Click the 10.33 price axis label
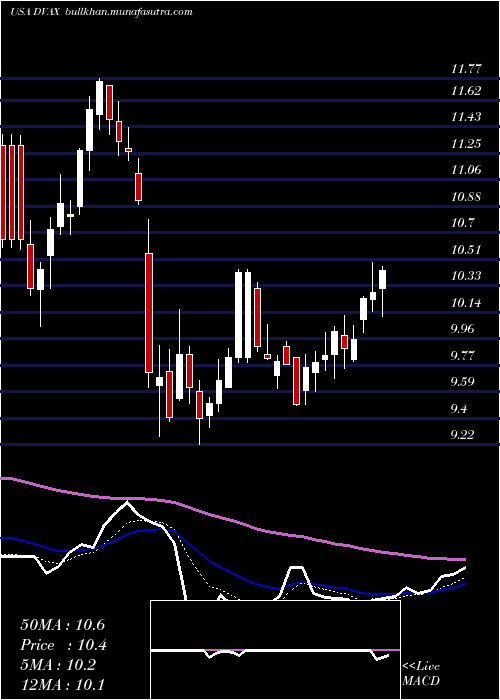The image size is (500, 700). (x=466, y=276)
